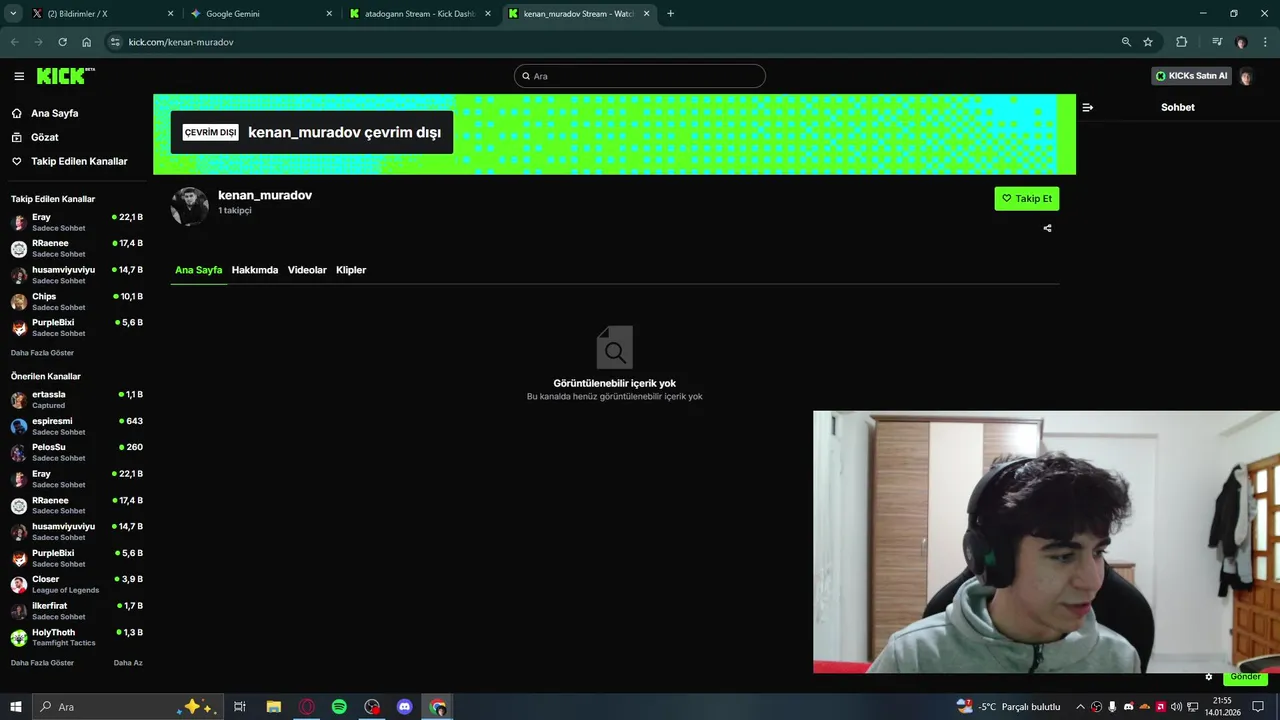Click KICKs Satın Al button
Screen dimensions: 1280x720
coord(1190,76)
